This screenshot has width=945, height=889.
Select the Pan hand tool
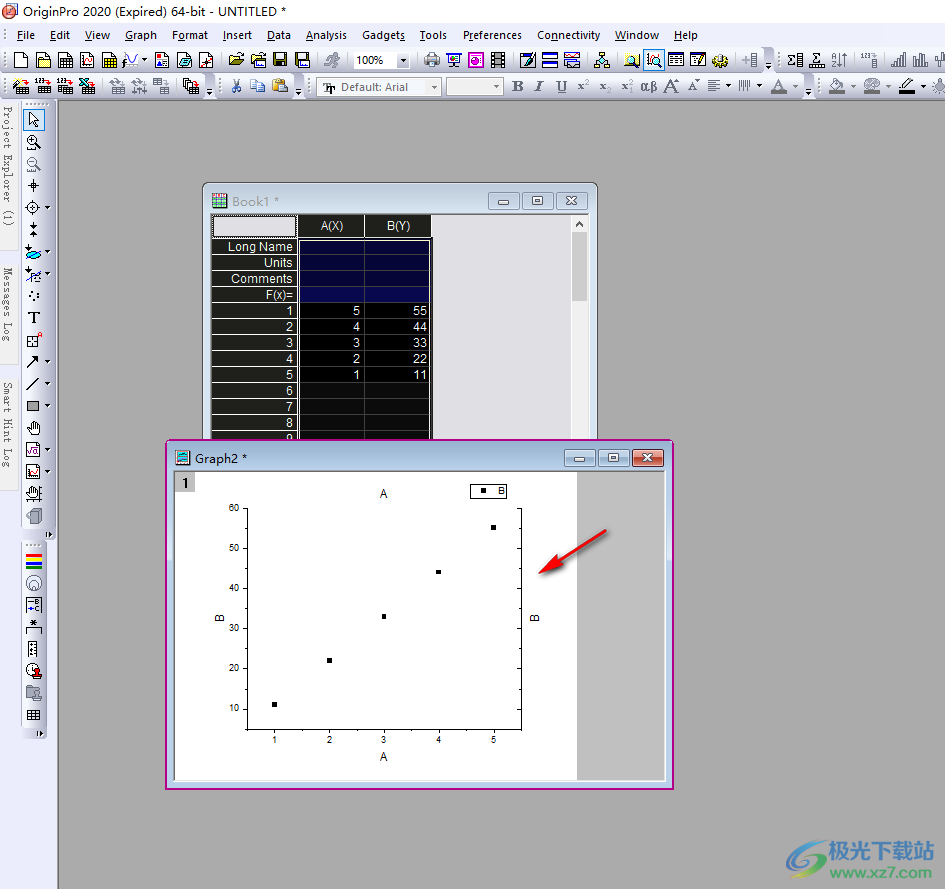(x=34, y=428)
